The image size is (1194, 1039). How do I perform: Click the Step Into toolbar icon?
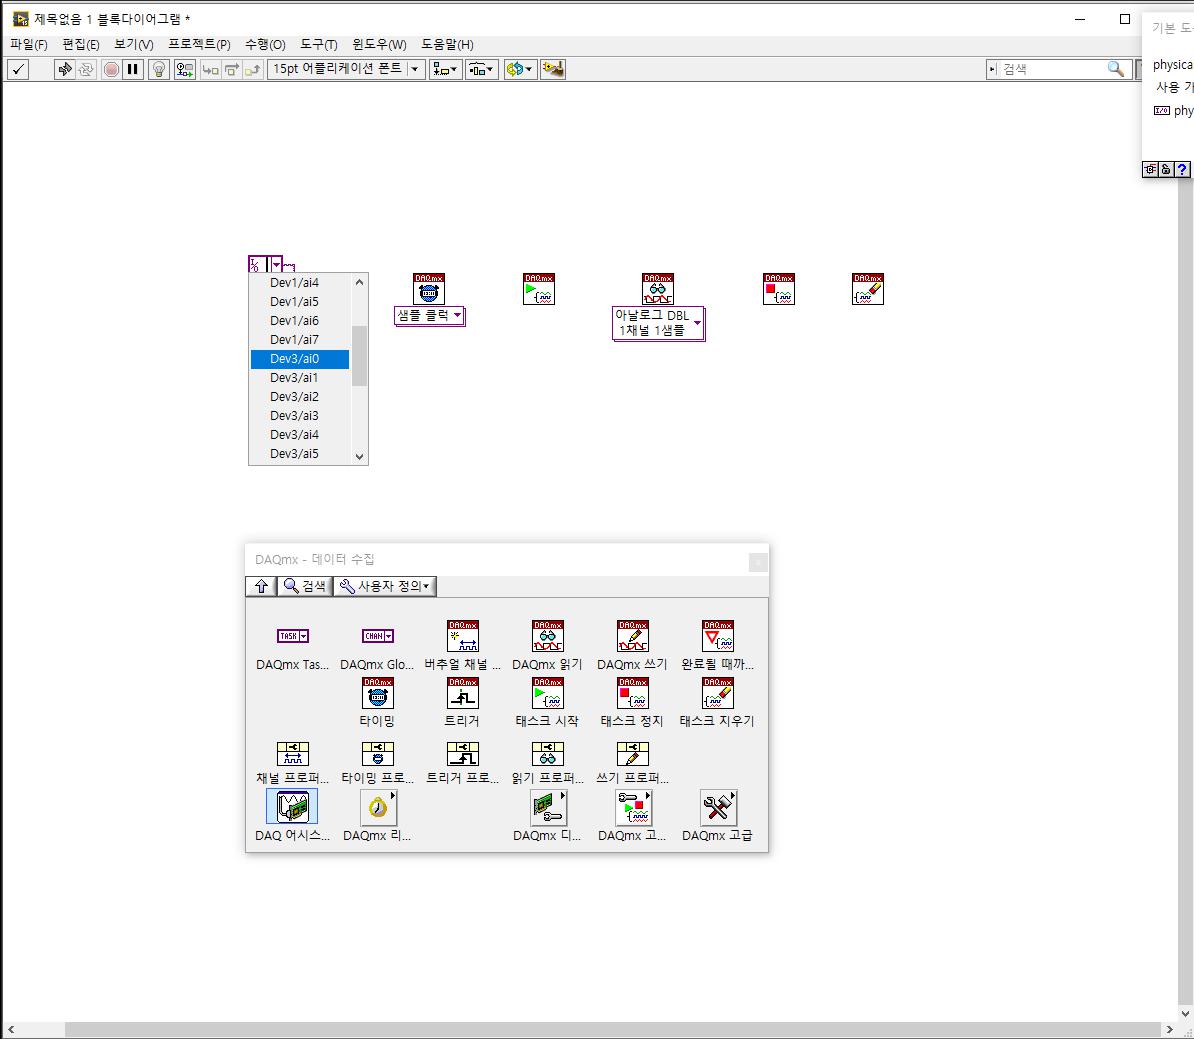(210, 69)
